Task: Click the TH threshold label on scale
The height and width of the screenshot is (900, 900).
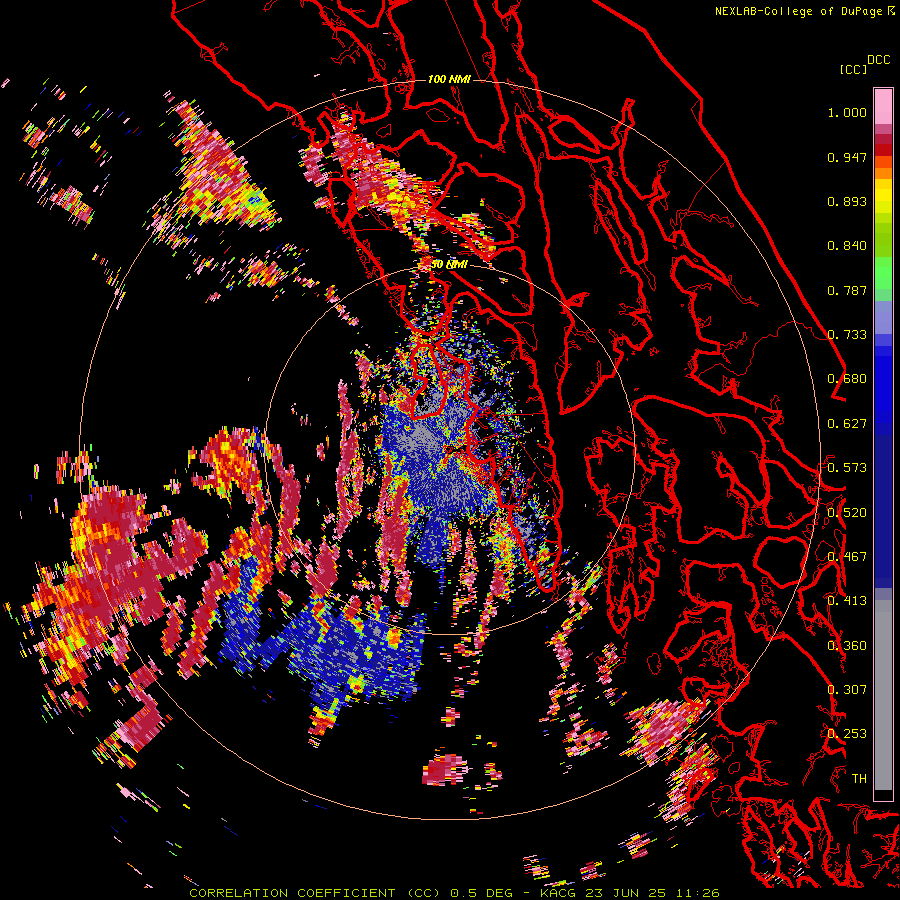Action: 859,779
